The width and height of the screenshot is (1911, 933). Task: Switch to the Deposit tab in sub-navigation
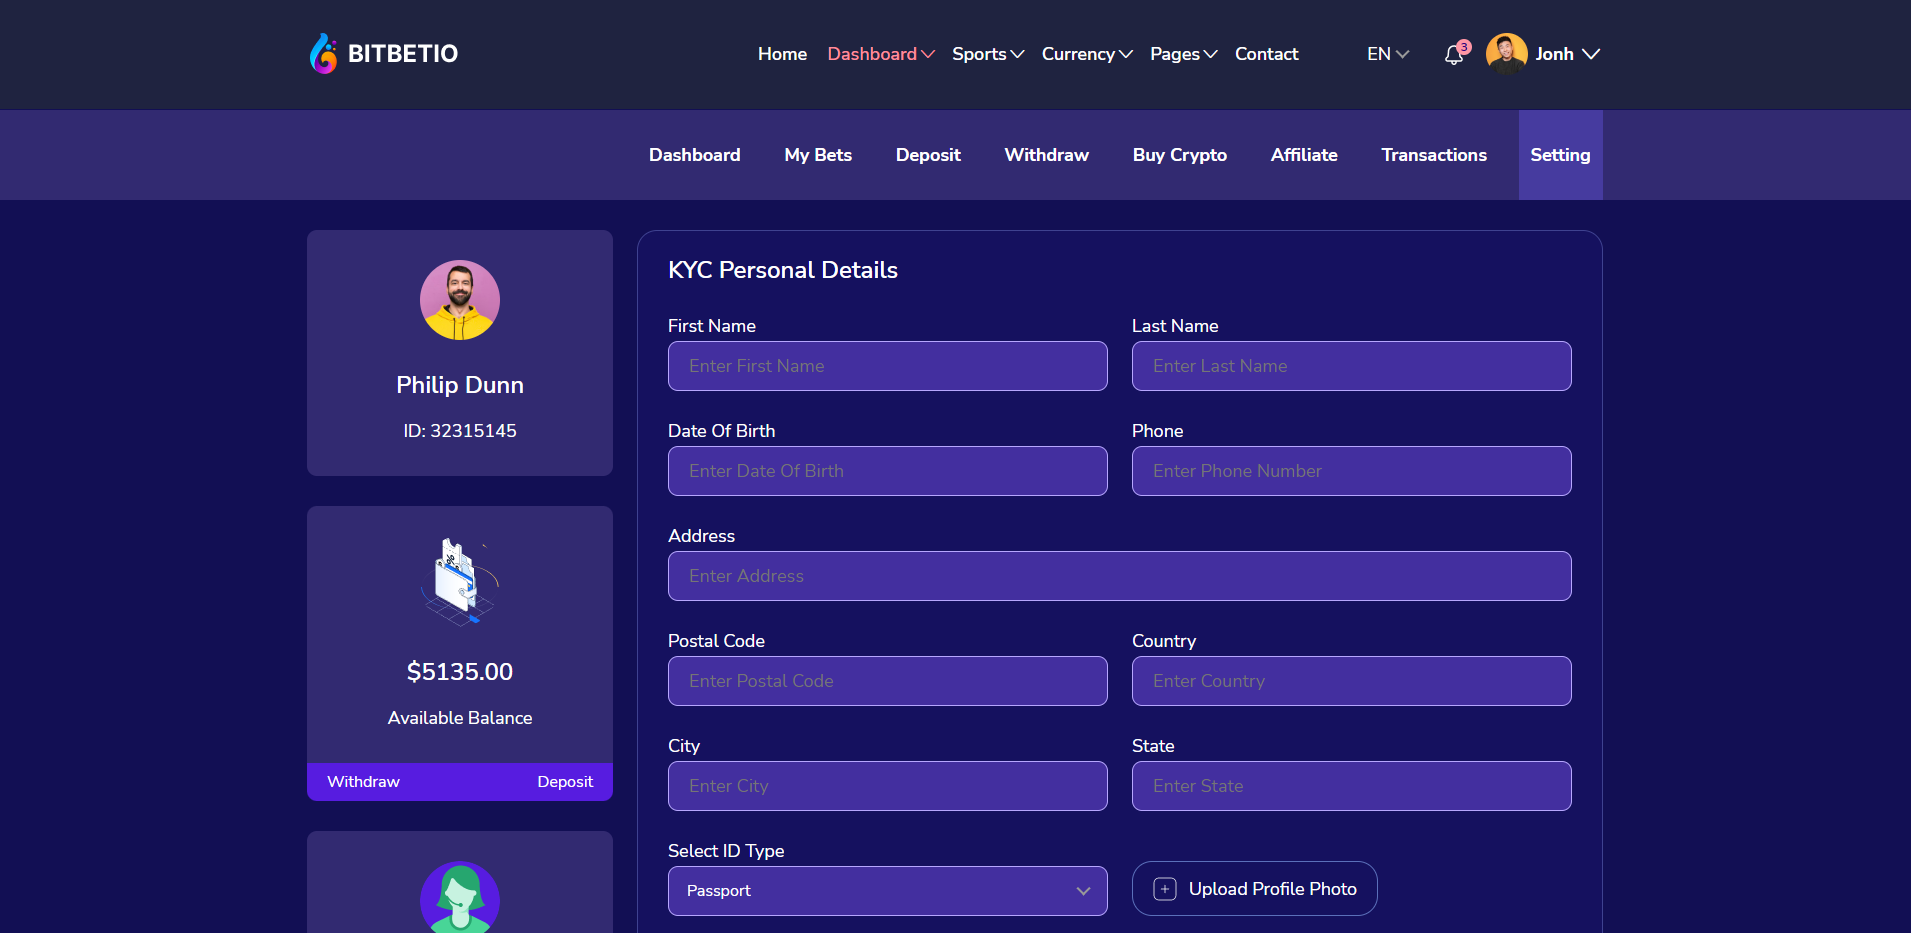[x=928, y=155]
